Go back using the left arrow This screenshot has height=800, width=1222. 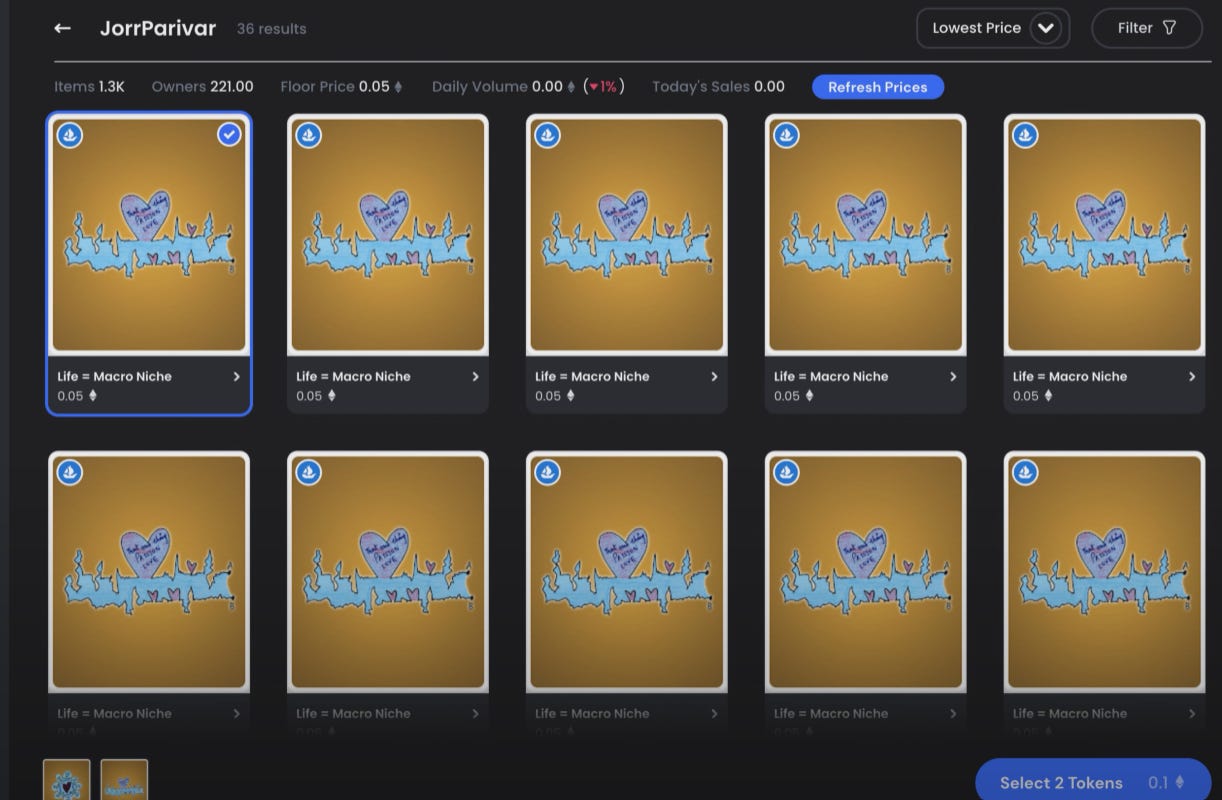(62, 28)
